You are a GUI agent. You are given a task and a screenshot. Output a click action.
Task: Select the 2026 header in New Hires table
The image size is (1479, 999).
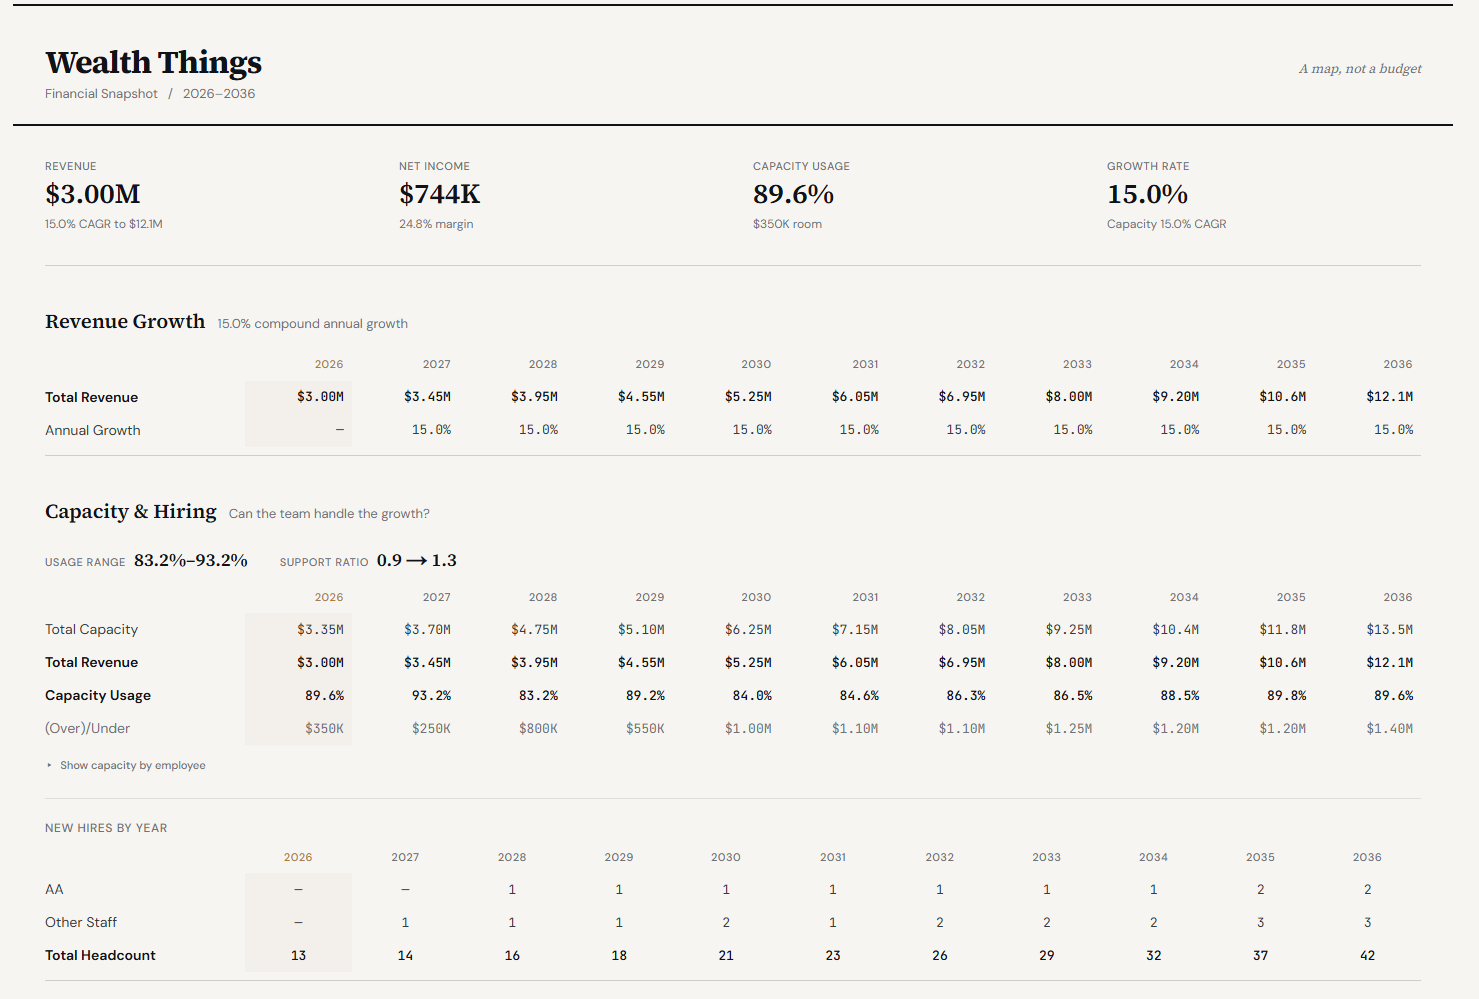coord(298,857)
